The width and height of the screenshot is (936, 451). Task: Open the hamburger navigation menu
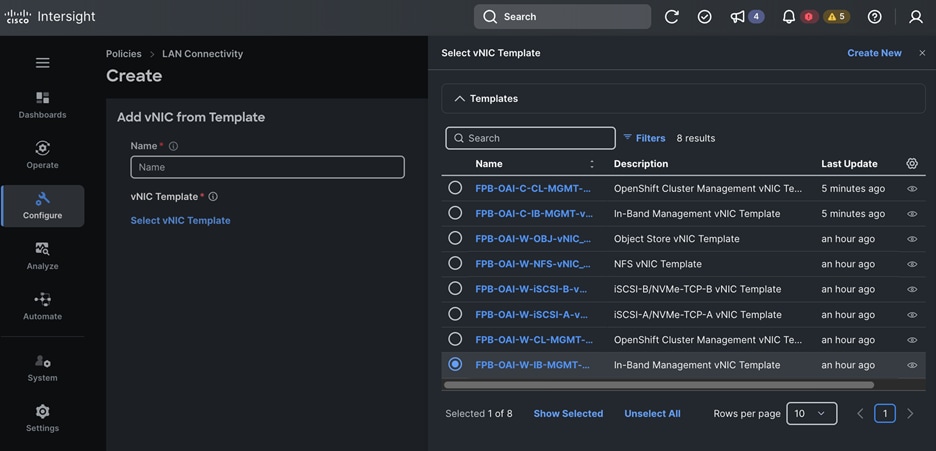42,63
